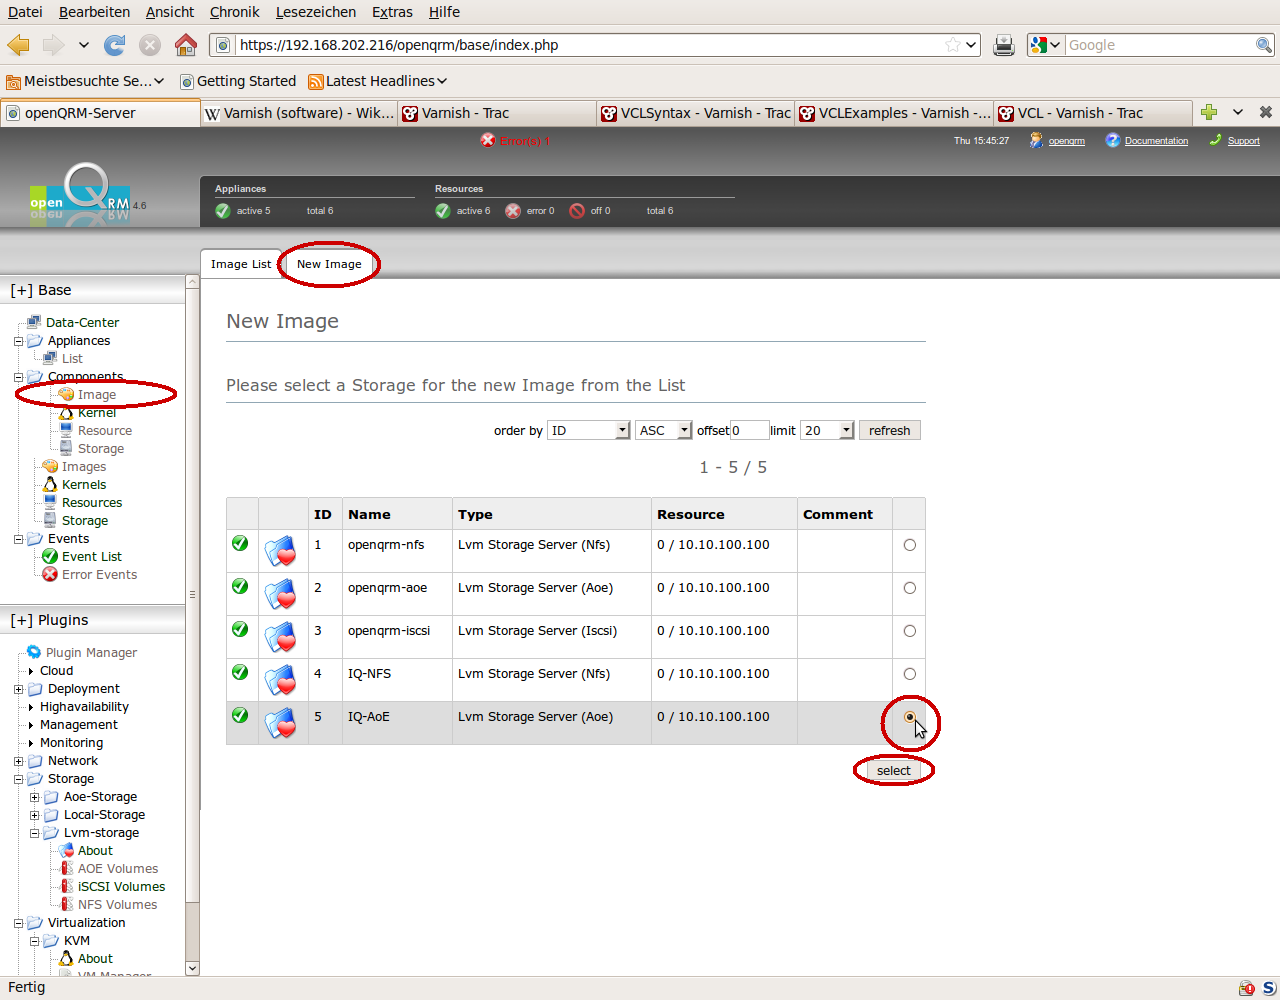1280x1000 pixels.
Task: Click the Event List green check icon
Action: (x=50, y=556)
